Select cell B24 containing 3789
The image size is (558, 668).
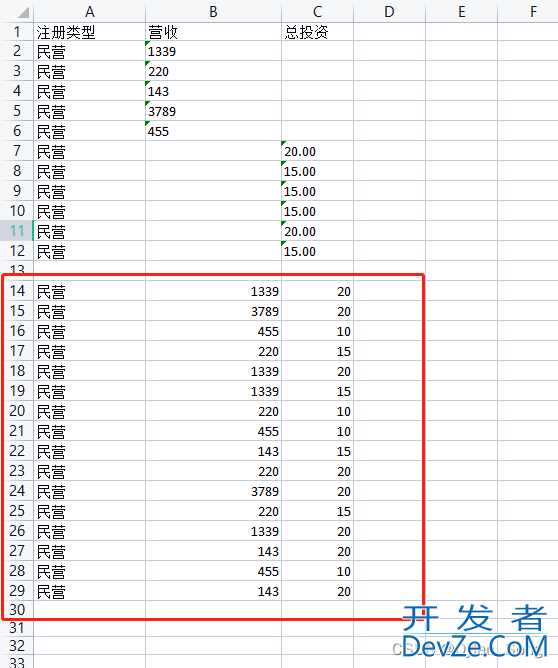click(213, 491)
